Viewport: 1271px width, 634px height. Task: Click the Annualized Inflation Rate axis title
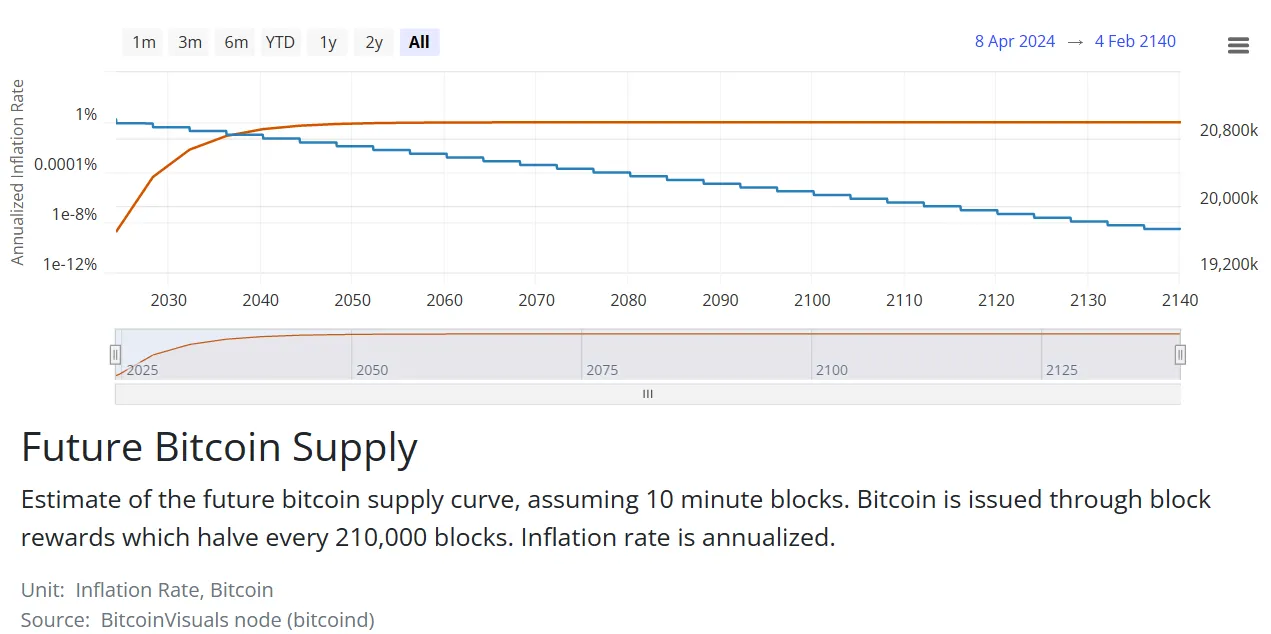point(17,172)
